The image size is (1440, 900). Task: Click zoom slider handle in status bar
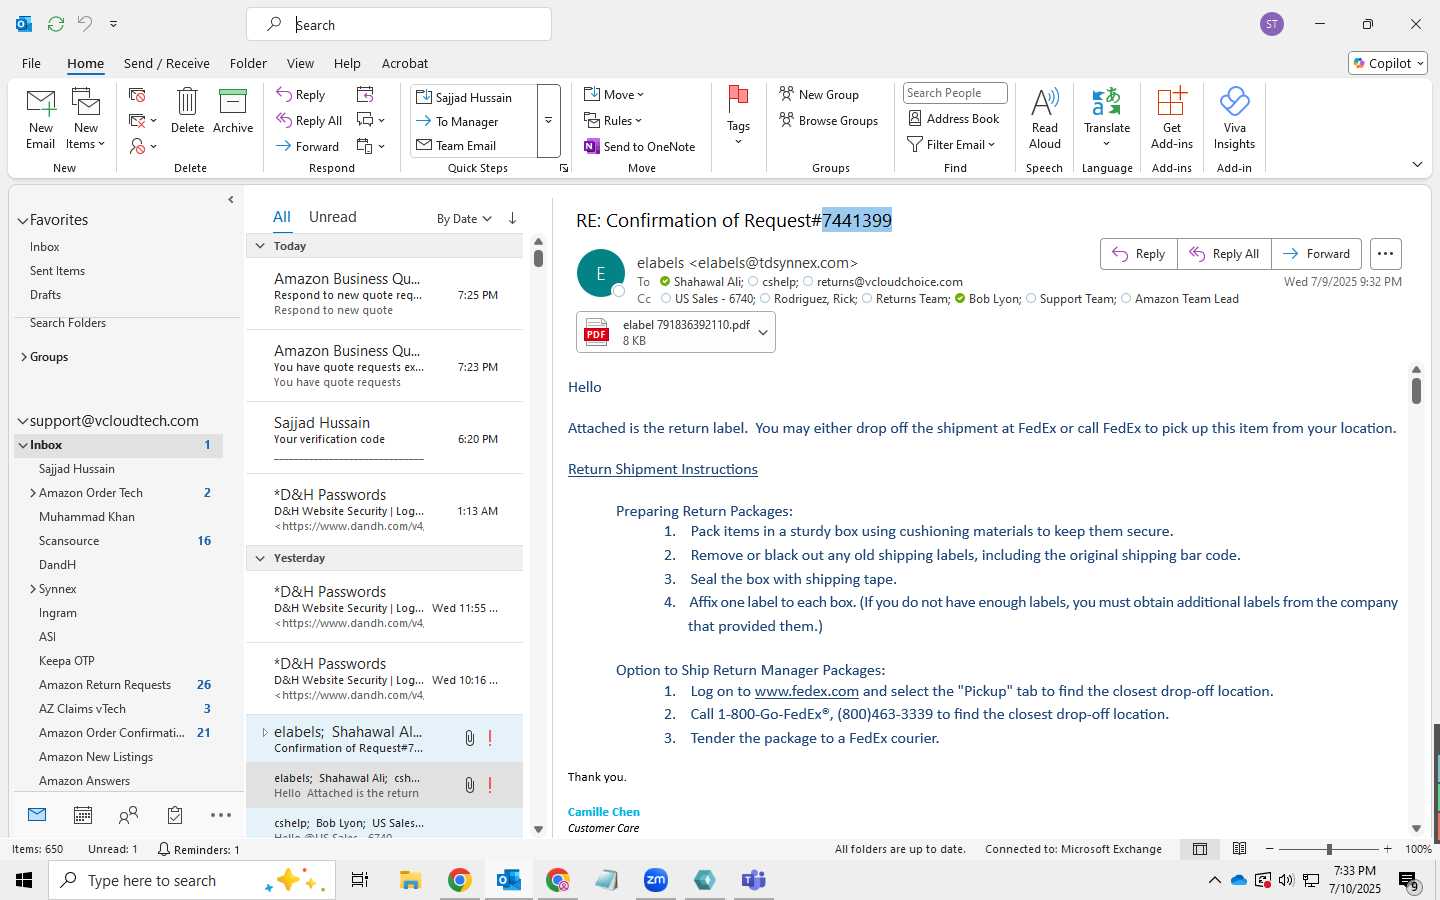click(1329, 849)
